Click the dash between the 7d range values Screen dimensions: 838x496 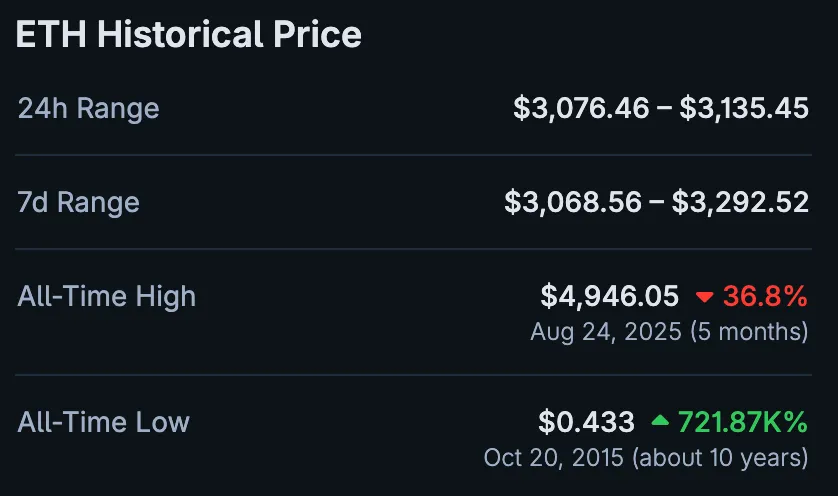point(657,202)
